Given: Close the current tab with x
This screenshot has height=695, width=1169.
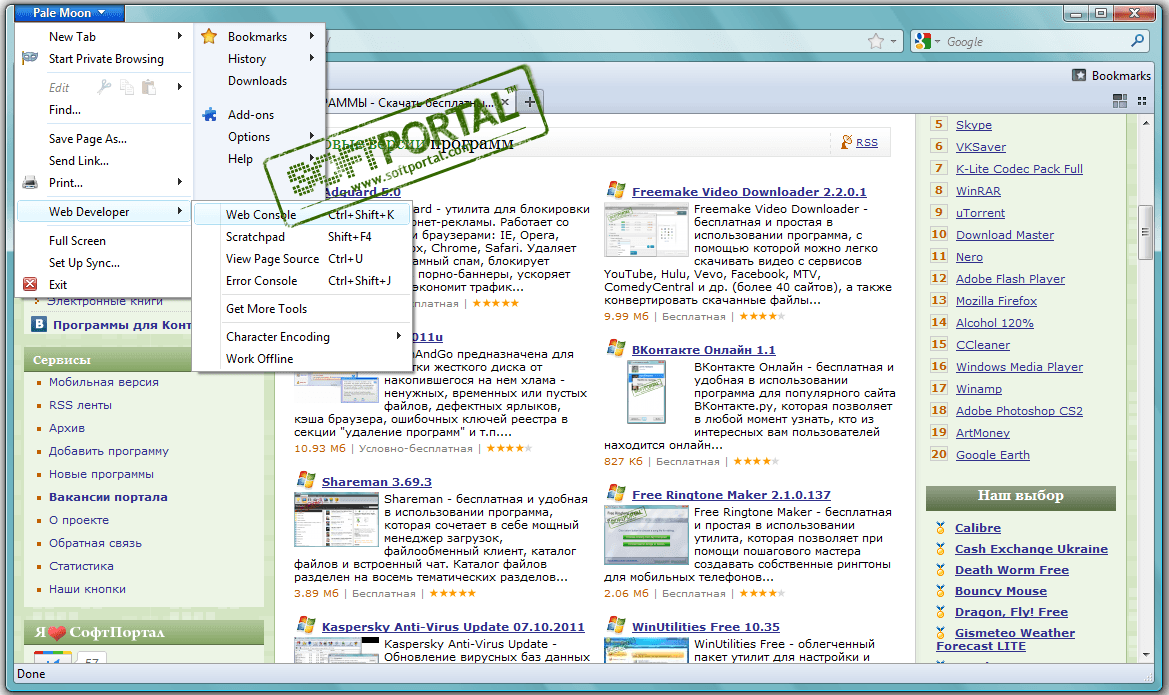Looking at the screenshot, I should [x=505, y=102].
